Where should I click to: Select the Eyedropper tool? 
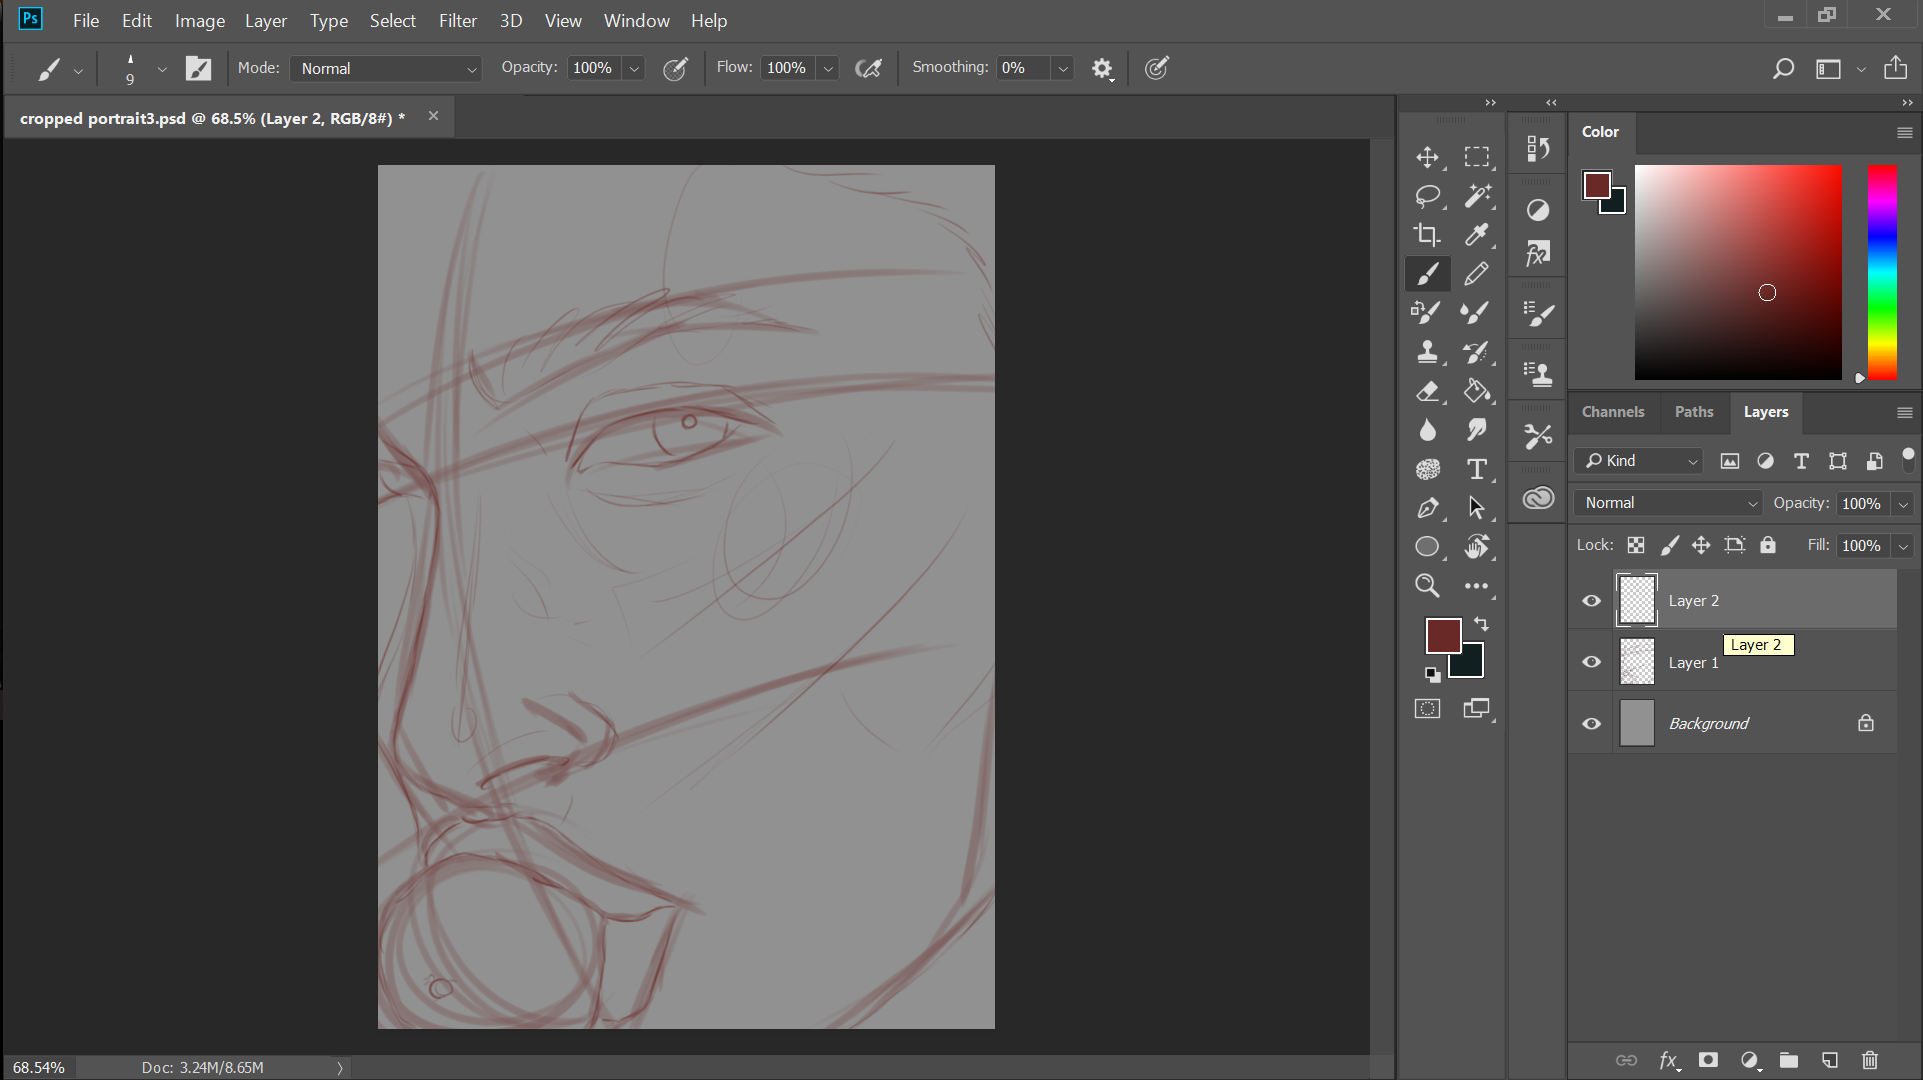click(1476, 235)
